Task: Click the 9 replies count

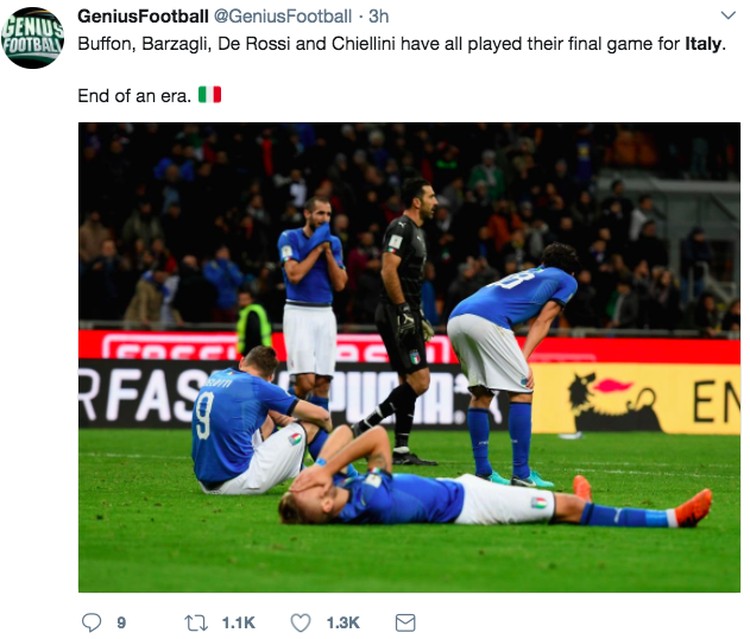Action: (x=121, y=623)
